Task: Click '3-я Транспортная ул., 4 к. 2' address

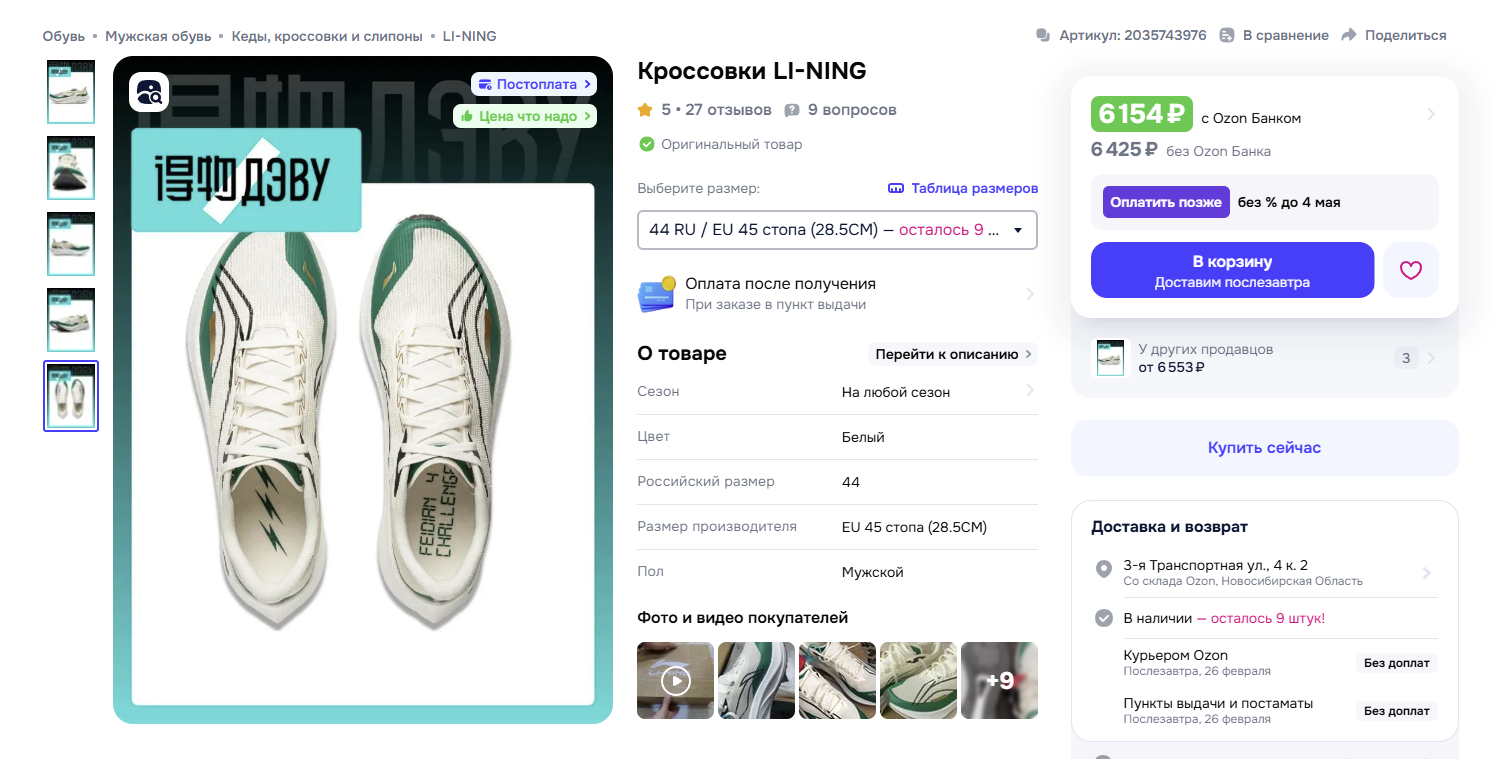Action: pos(1216,566)
